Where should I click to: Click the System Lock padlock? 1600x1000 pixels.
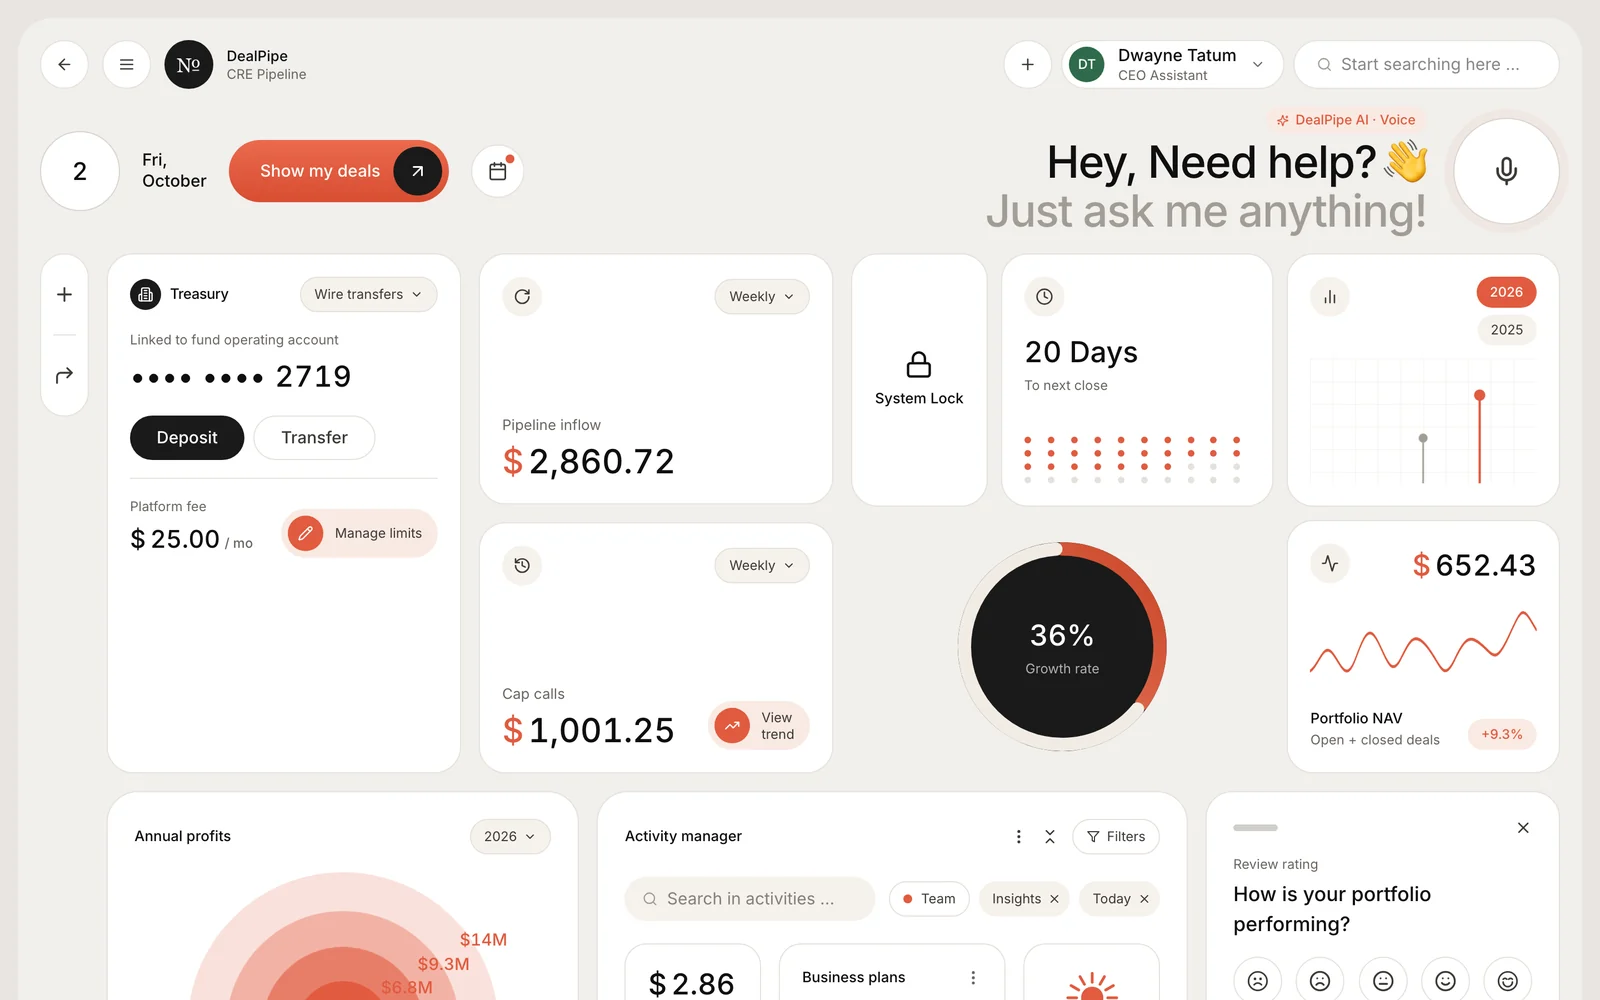919,365
